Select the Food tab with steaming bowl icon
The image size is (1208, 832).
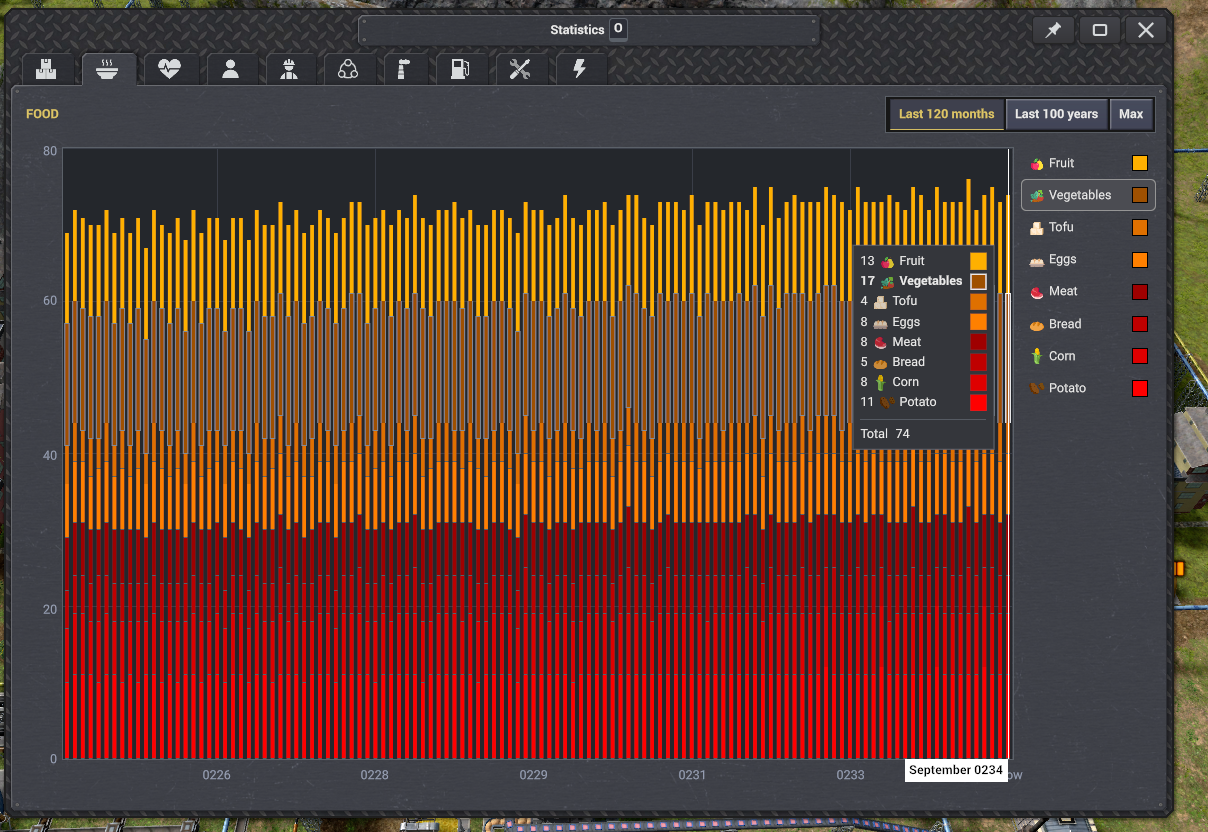click(108, 70)
